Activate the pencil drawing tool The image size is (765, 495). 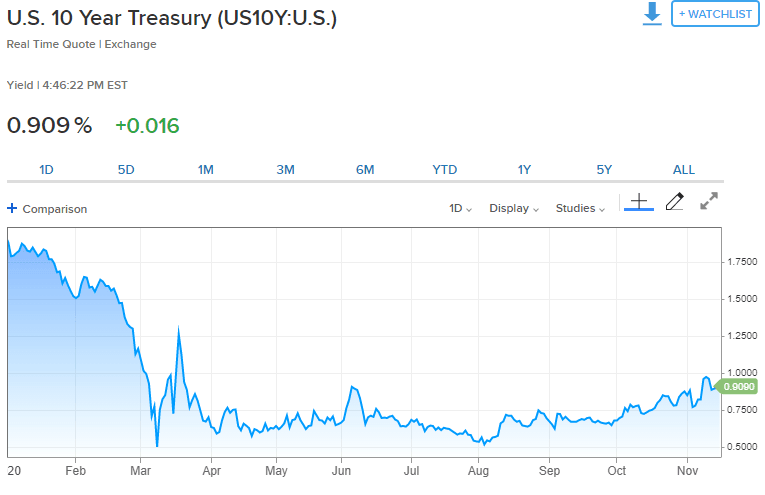(674, 202)
